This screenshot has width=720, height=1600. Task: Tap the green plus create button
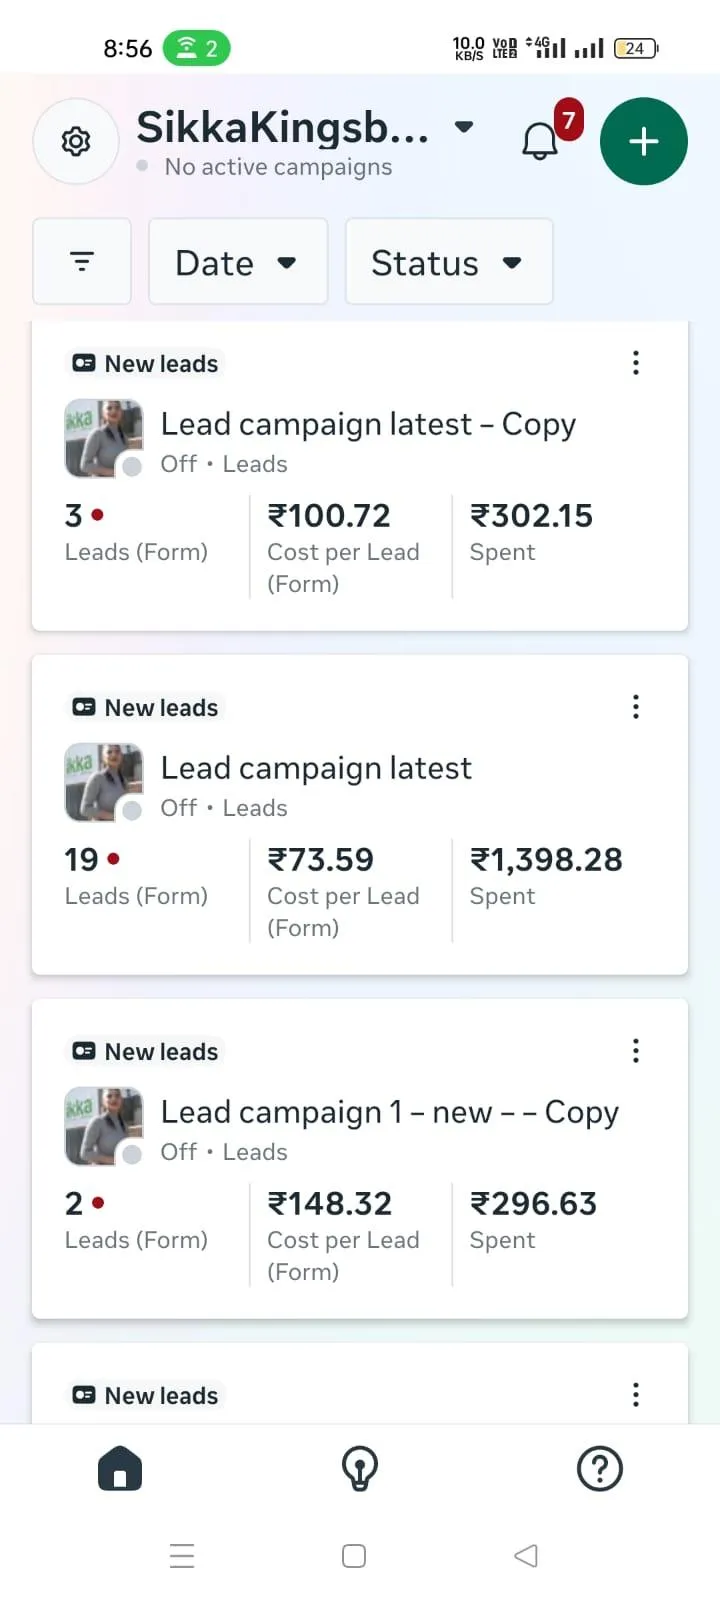pos(643,142)
